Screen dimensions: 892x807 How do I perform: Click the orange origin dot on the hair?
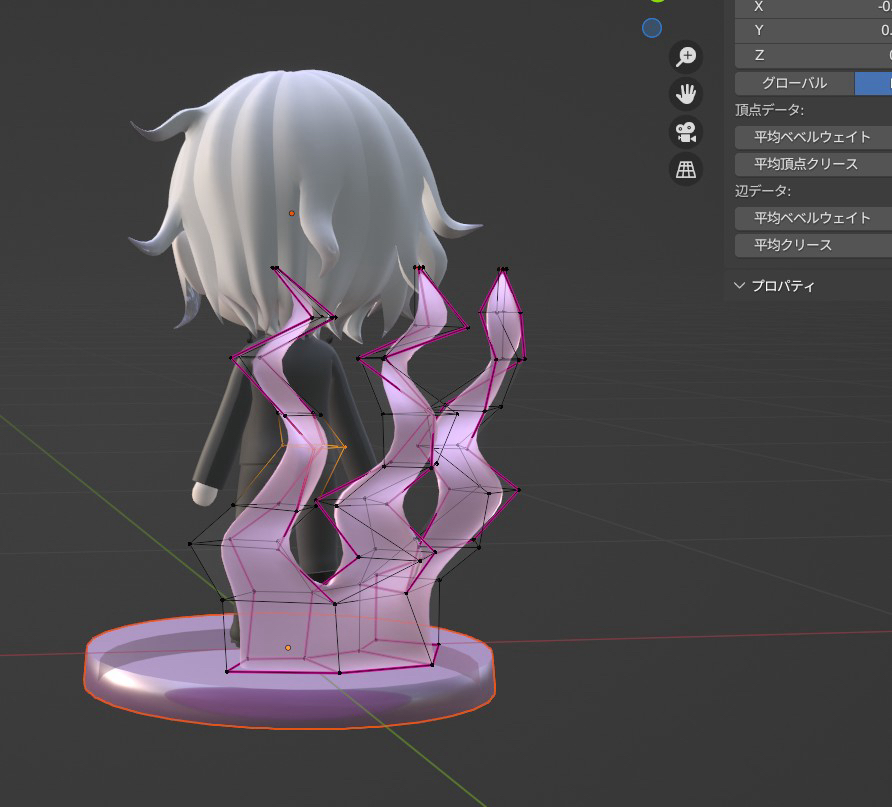[x=291, y=213]
